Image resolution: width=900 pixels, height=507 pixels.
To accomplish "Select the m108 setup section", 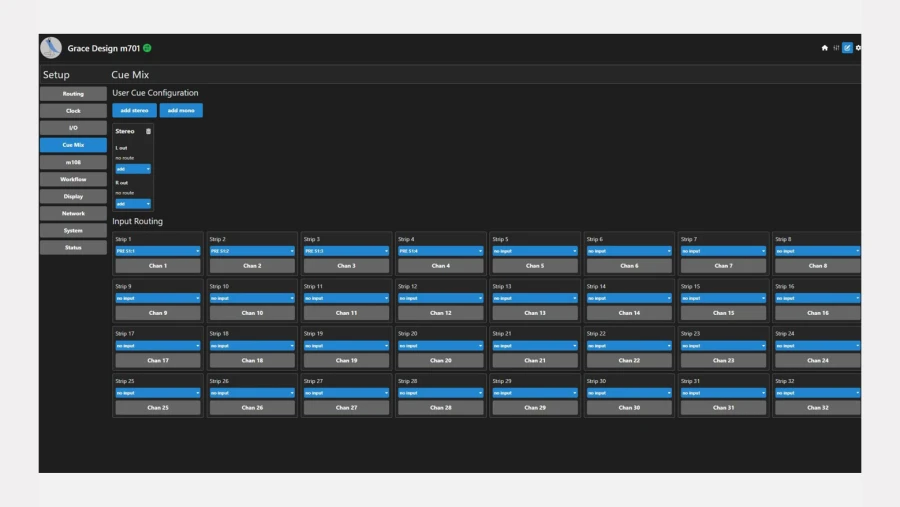I will [73, 162].
